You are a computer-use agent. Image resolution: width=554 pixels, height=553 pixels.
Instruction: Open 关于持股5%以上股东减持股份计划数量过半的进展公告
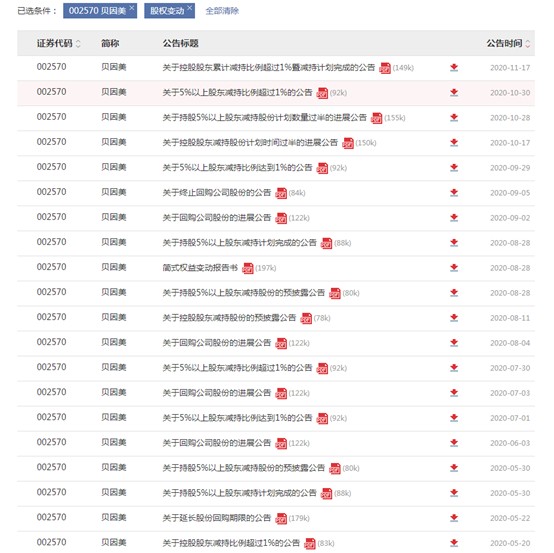tap(265, 118)
